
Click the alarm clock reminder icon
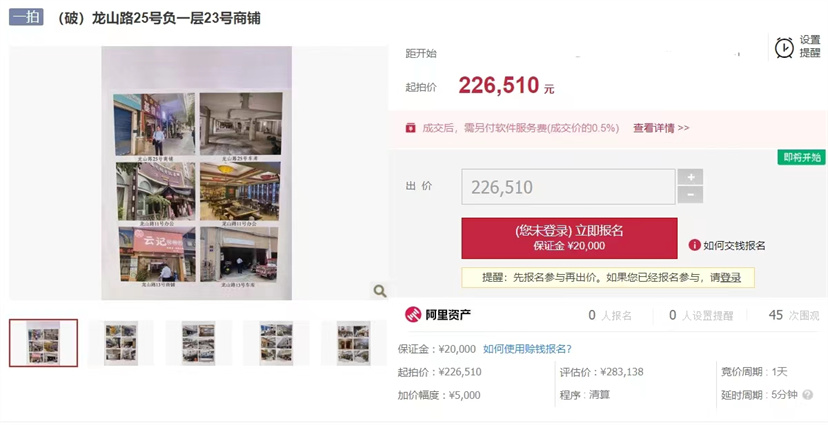click(784, 48)
